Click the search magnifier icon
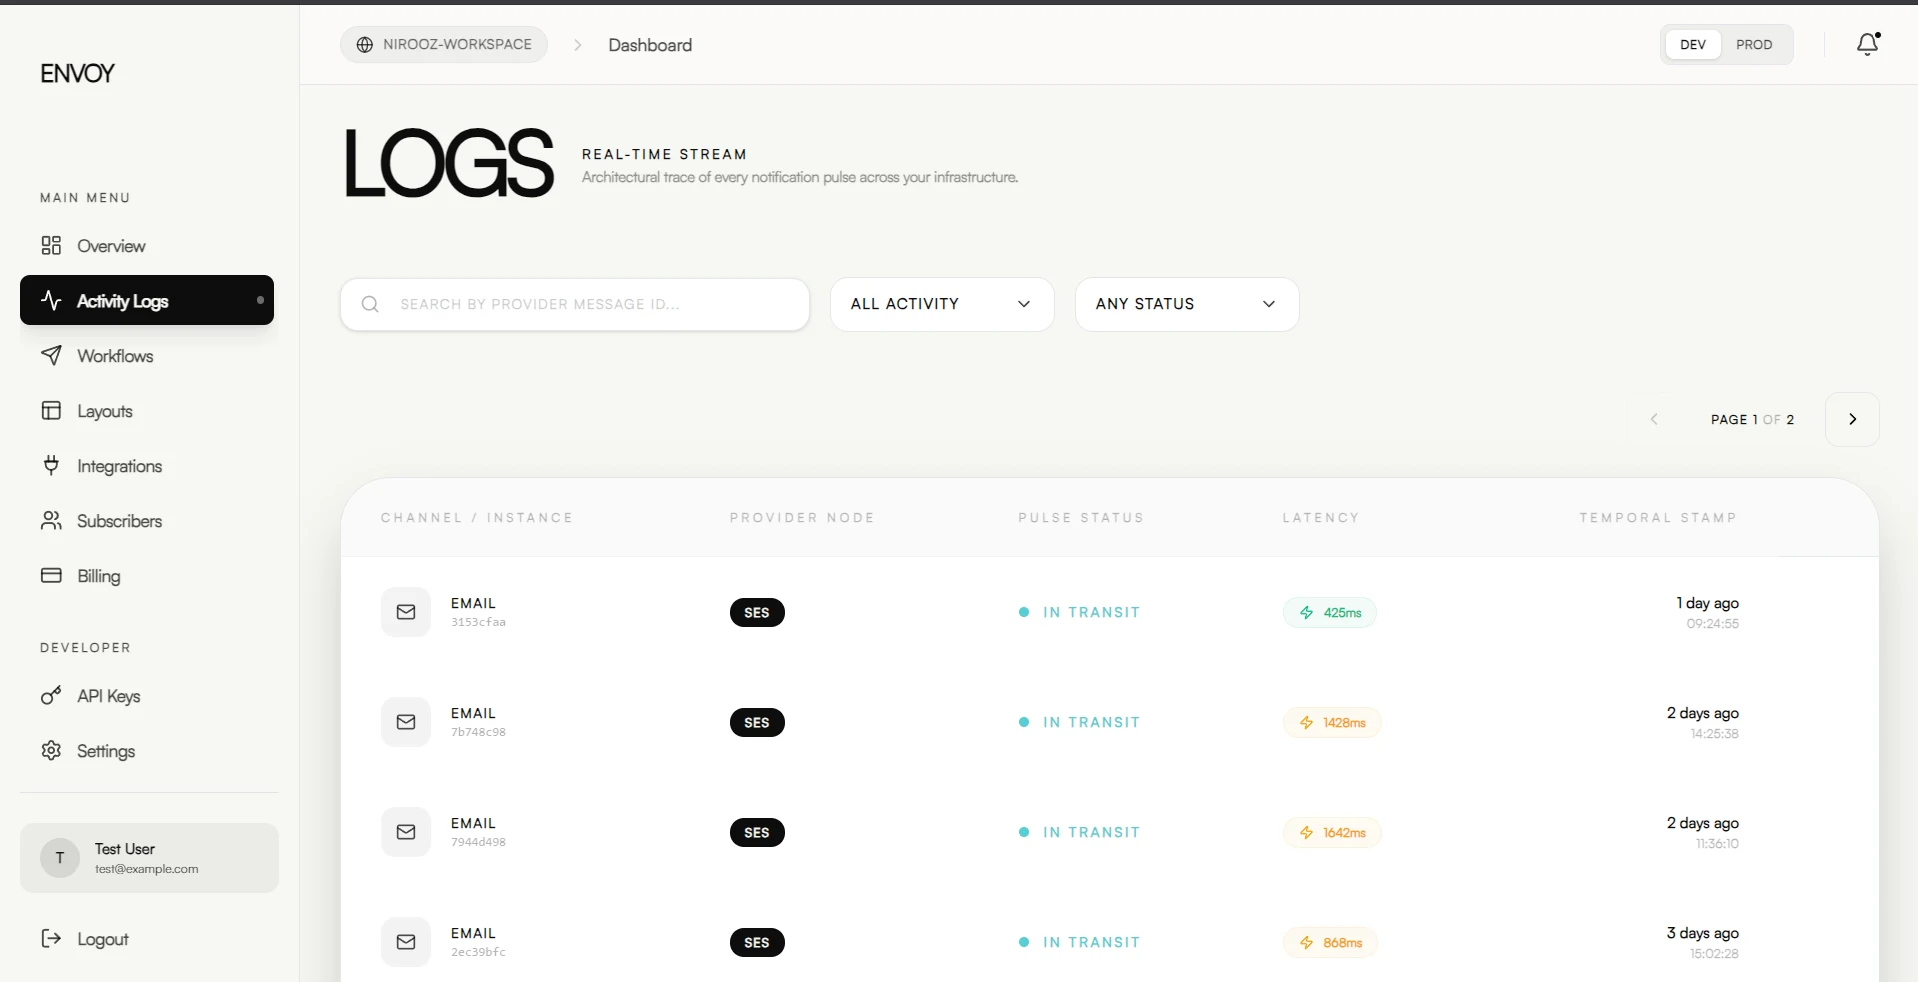Screen dimensions: 1918x982 [x=370, y=304]
